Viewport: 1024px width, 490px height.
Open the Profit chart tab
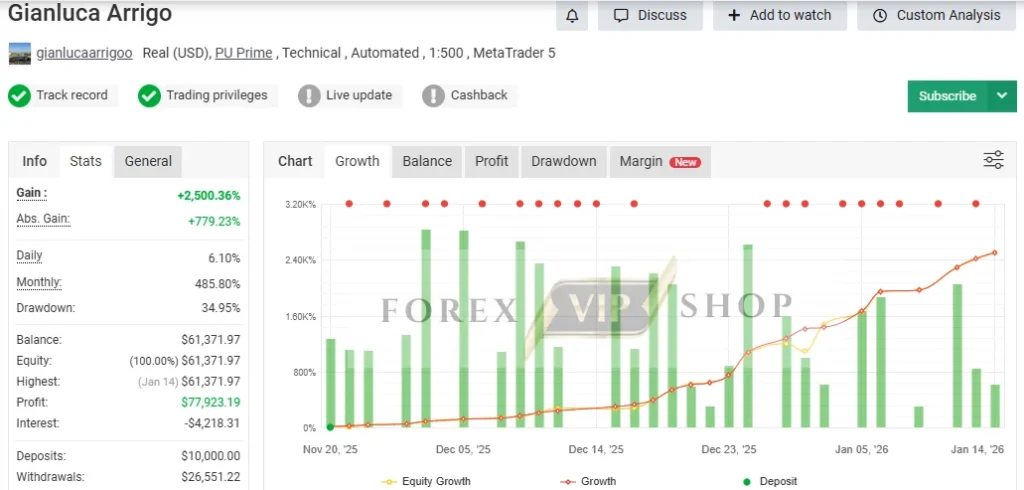(x=492, y=161)
